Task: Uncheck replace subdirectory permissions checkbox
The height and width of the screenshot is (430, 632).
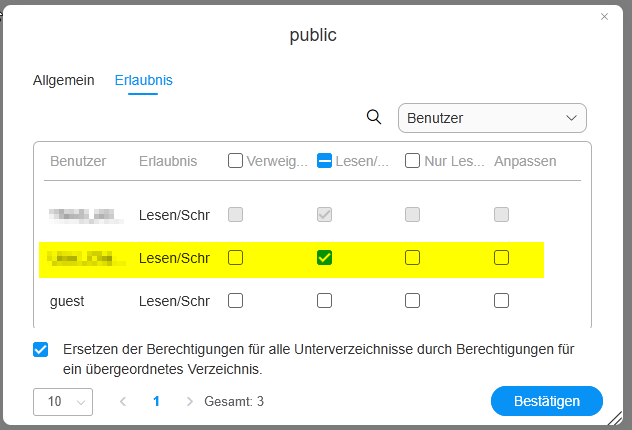Action: [x=41, y=349]
